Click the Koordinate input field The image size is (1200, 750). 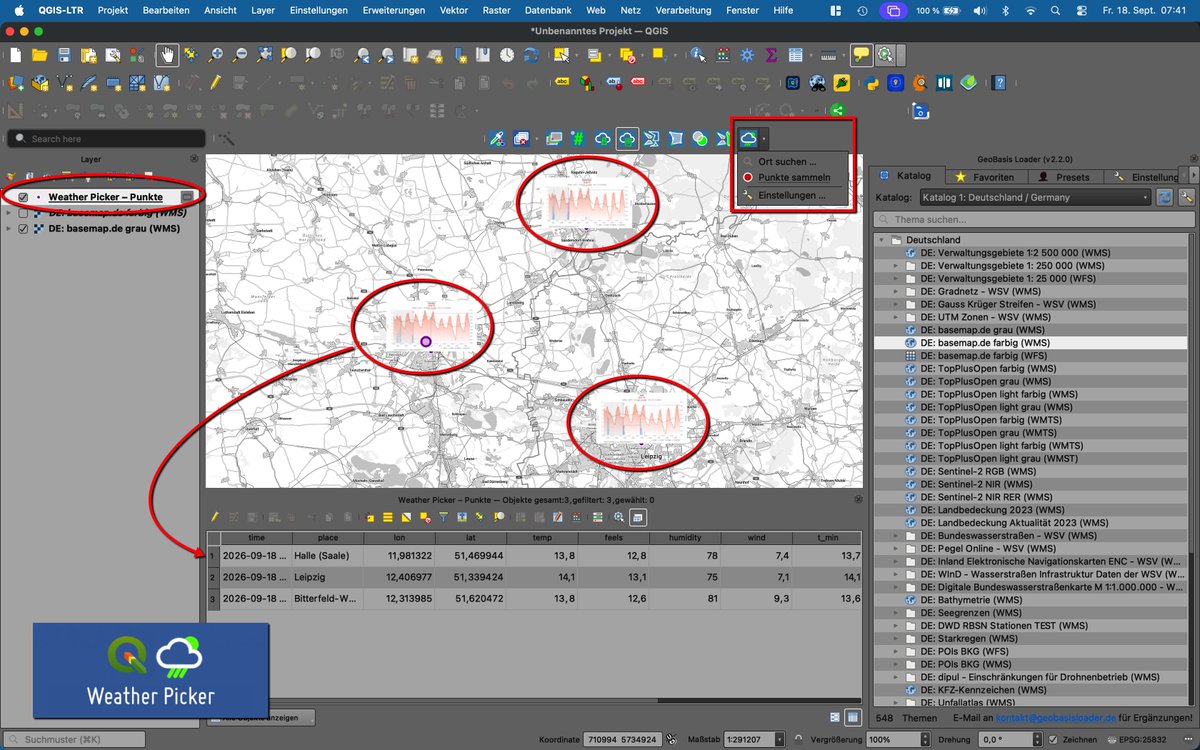[623, 739]
